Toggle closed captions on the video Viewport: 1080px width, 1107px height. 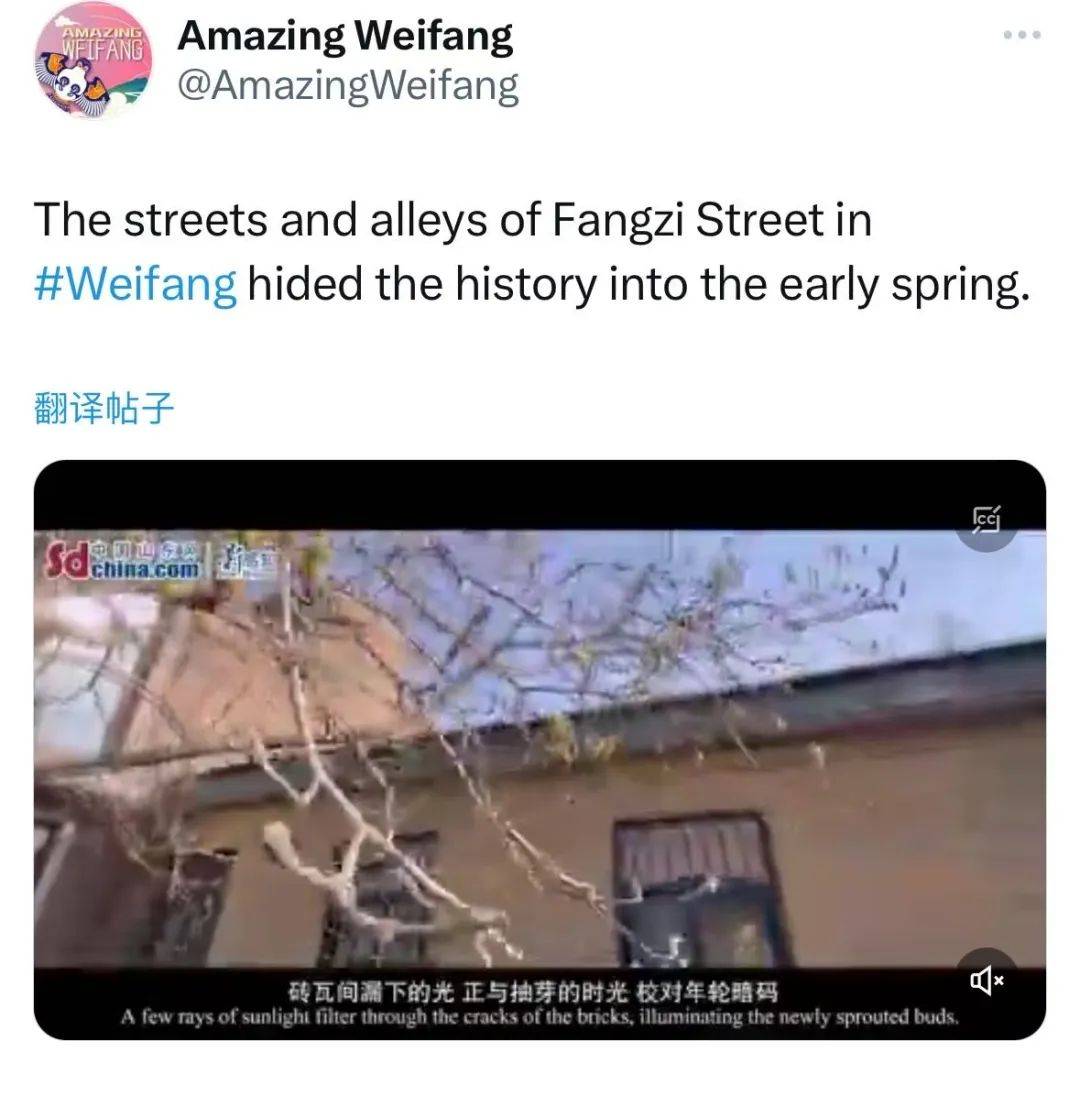point(986,519)
